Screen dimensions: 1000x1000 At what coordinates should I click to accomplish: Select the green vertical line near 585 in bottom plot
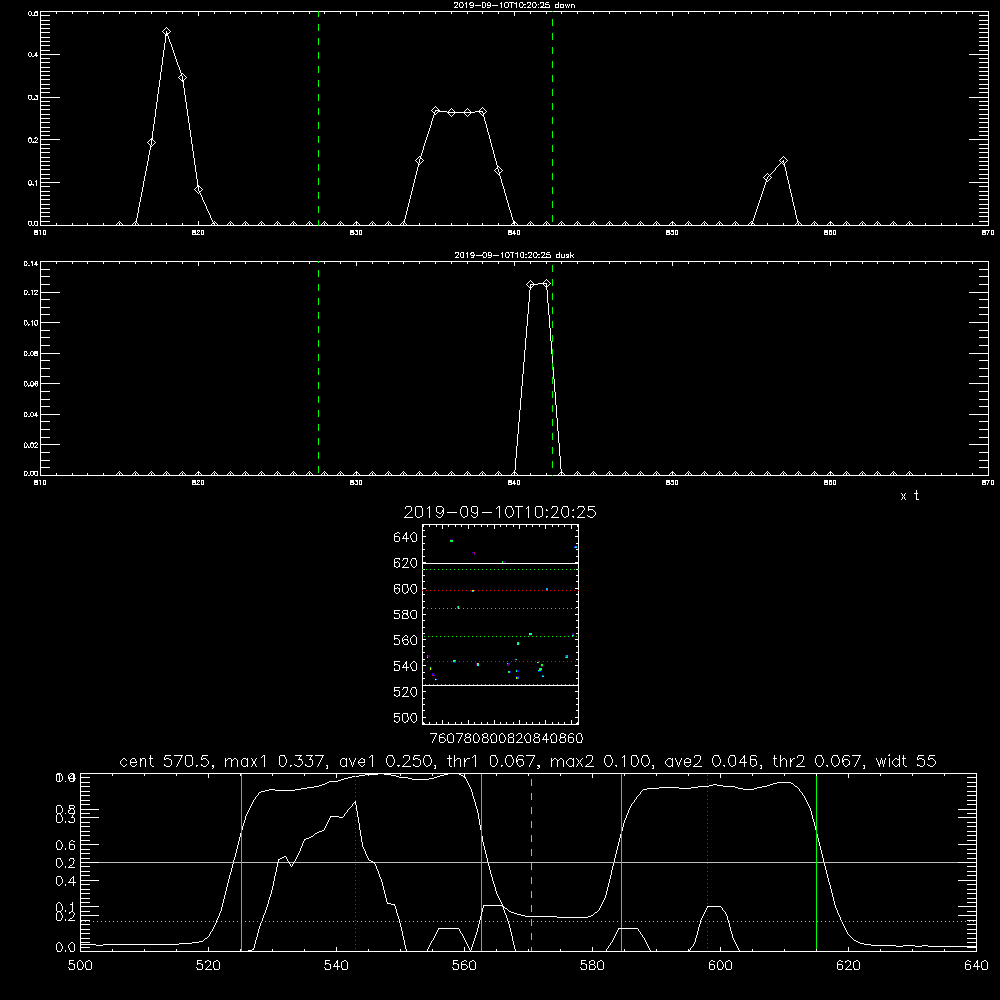621,862
